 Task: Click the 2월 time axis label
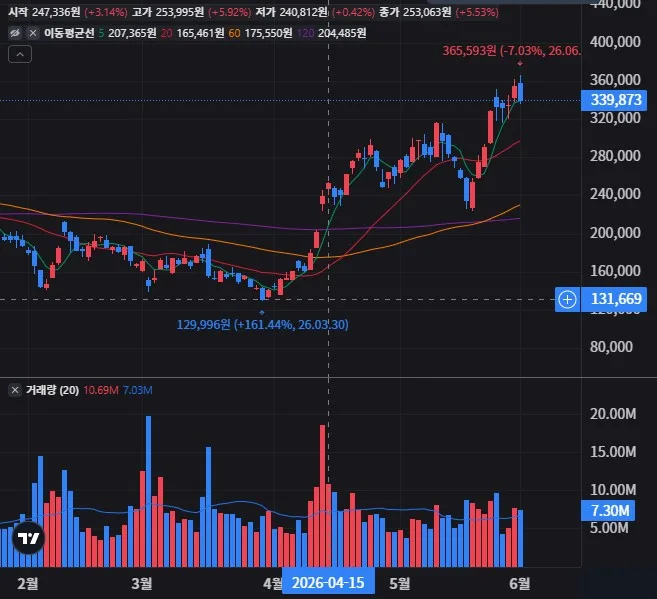28,583
